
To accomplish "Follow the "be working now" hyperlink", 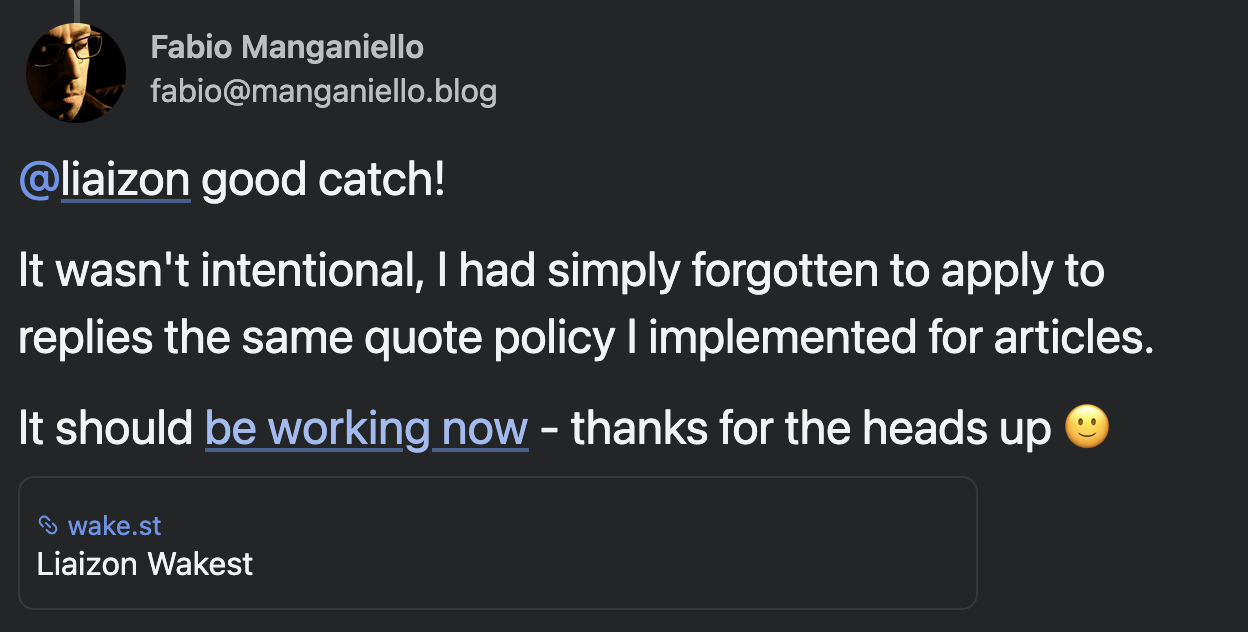I will (366, 429).
